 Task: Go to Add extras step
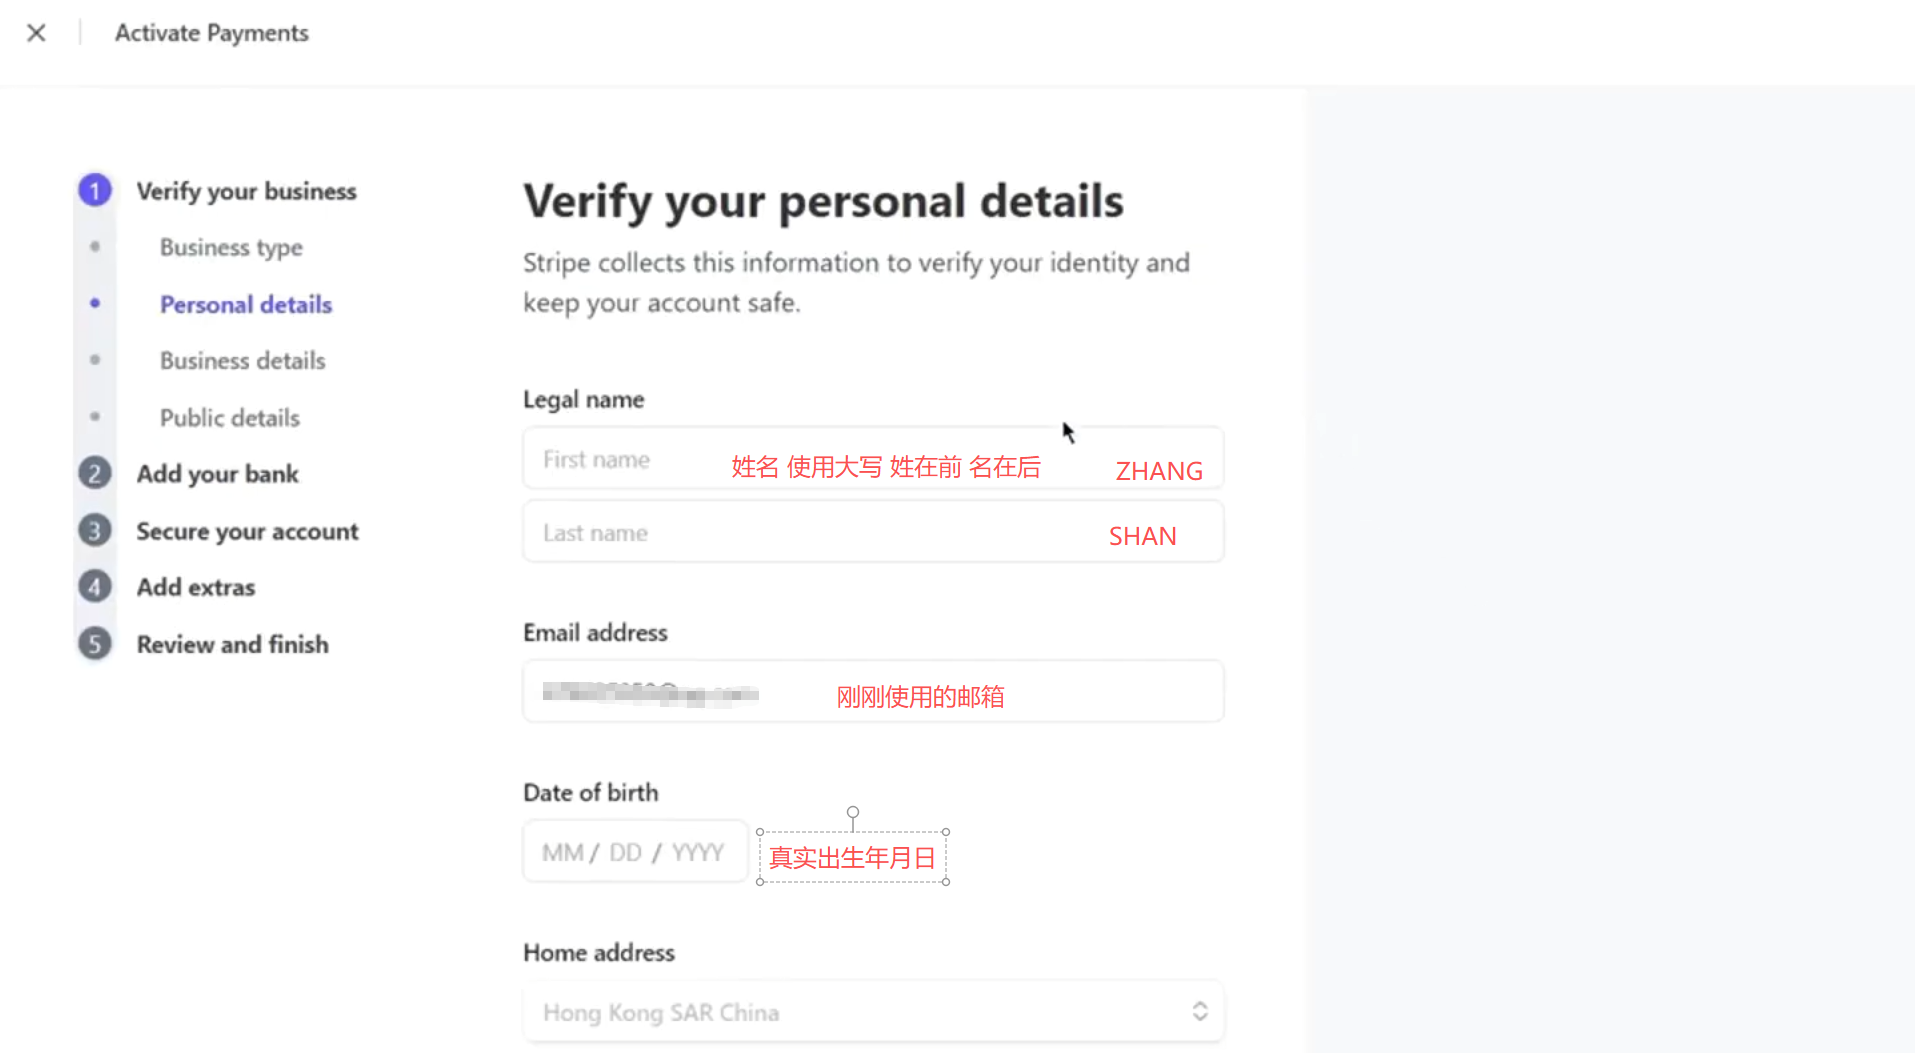click(196, 588)
